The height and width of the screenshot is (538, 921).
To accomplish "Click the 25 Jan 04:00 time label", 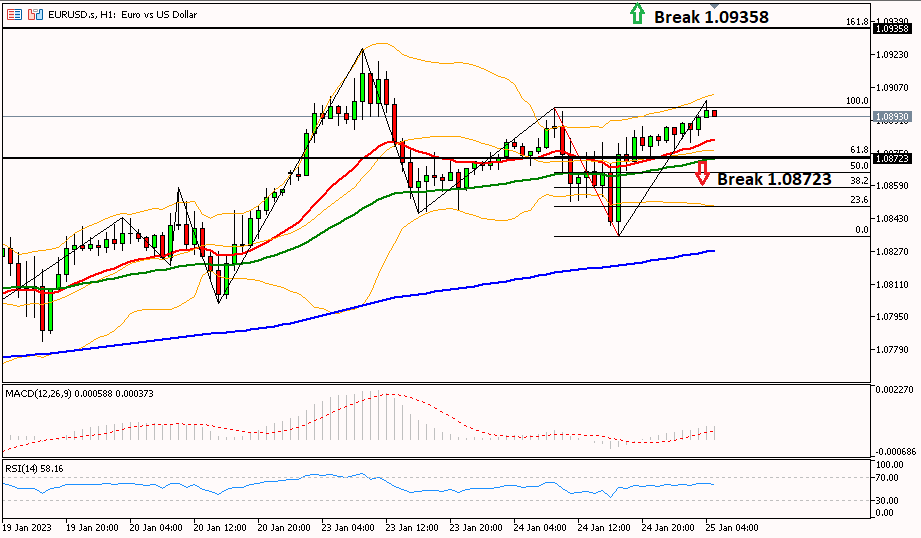I will pyautogui.click(x=732, y=527).
